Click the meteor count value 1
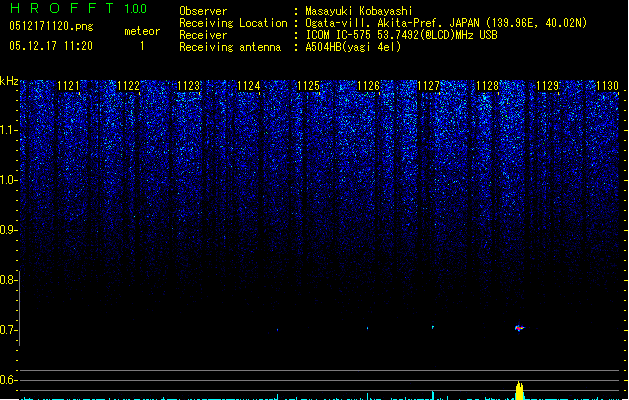 click(x=142, y=46)
